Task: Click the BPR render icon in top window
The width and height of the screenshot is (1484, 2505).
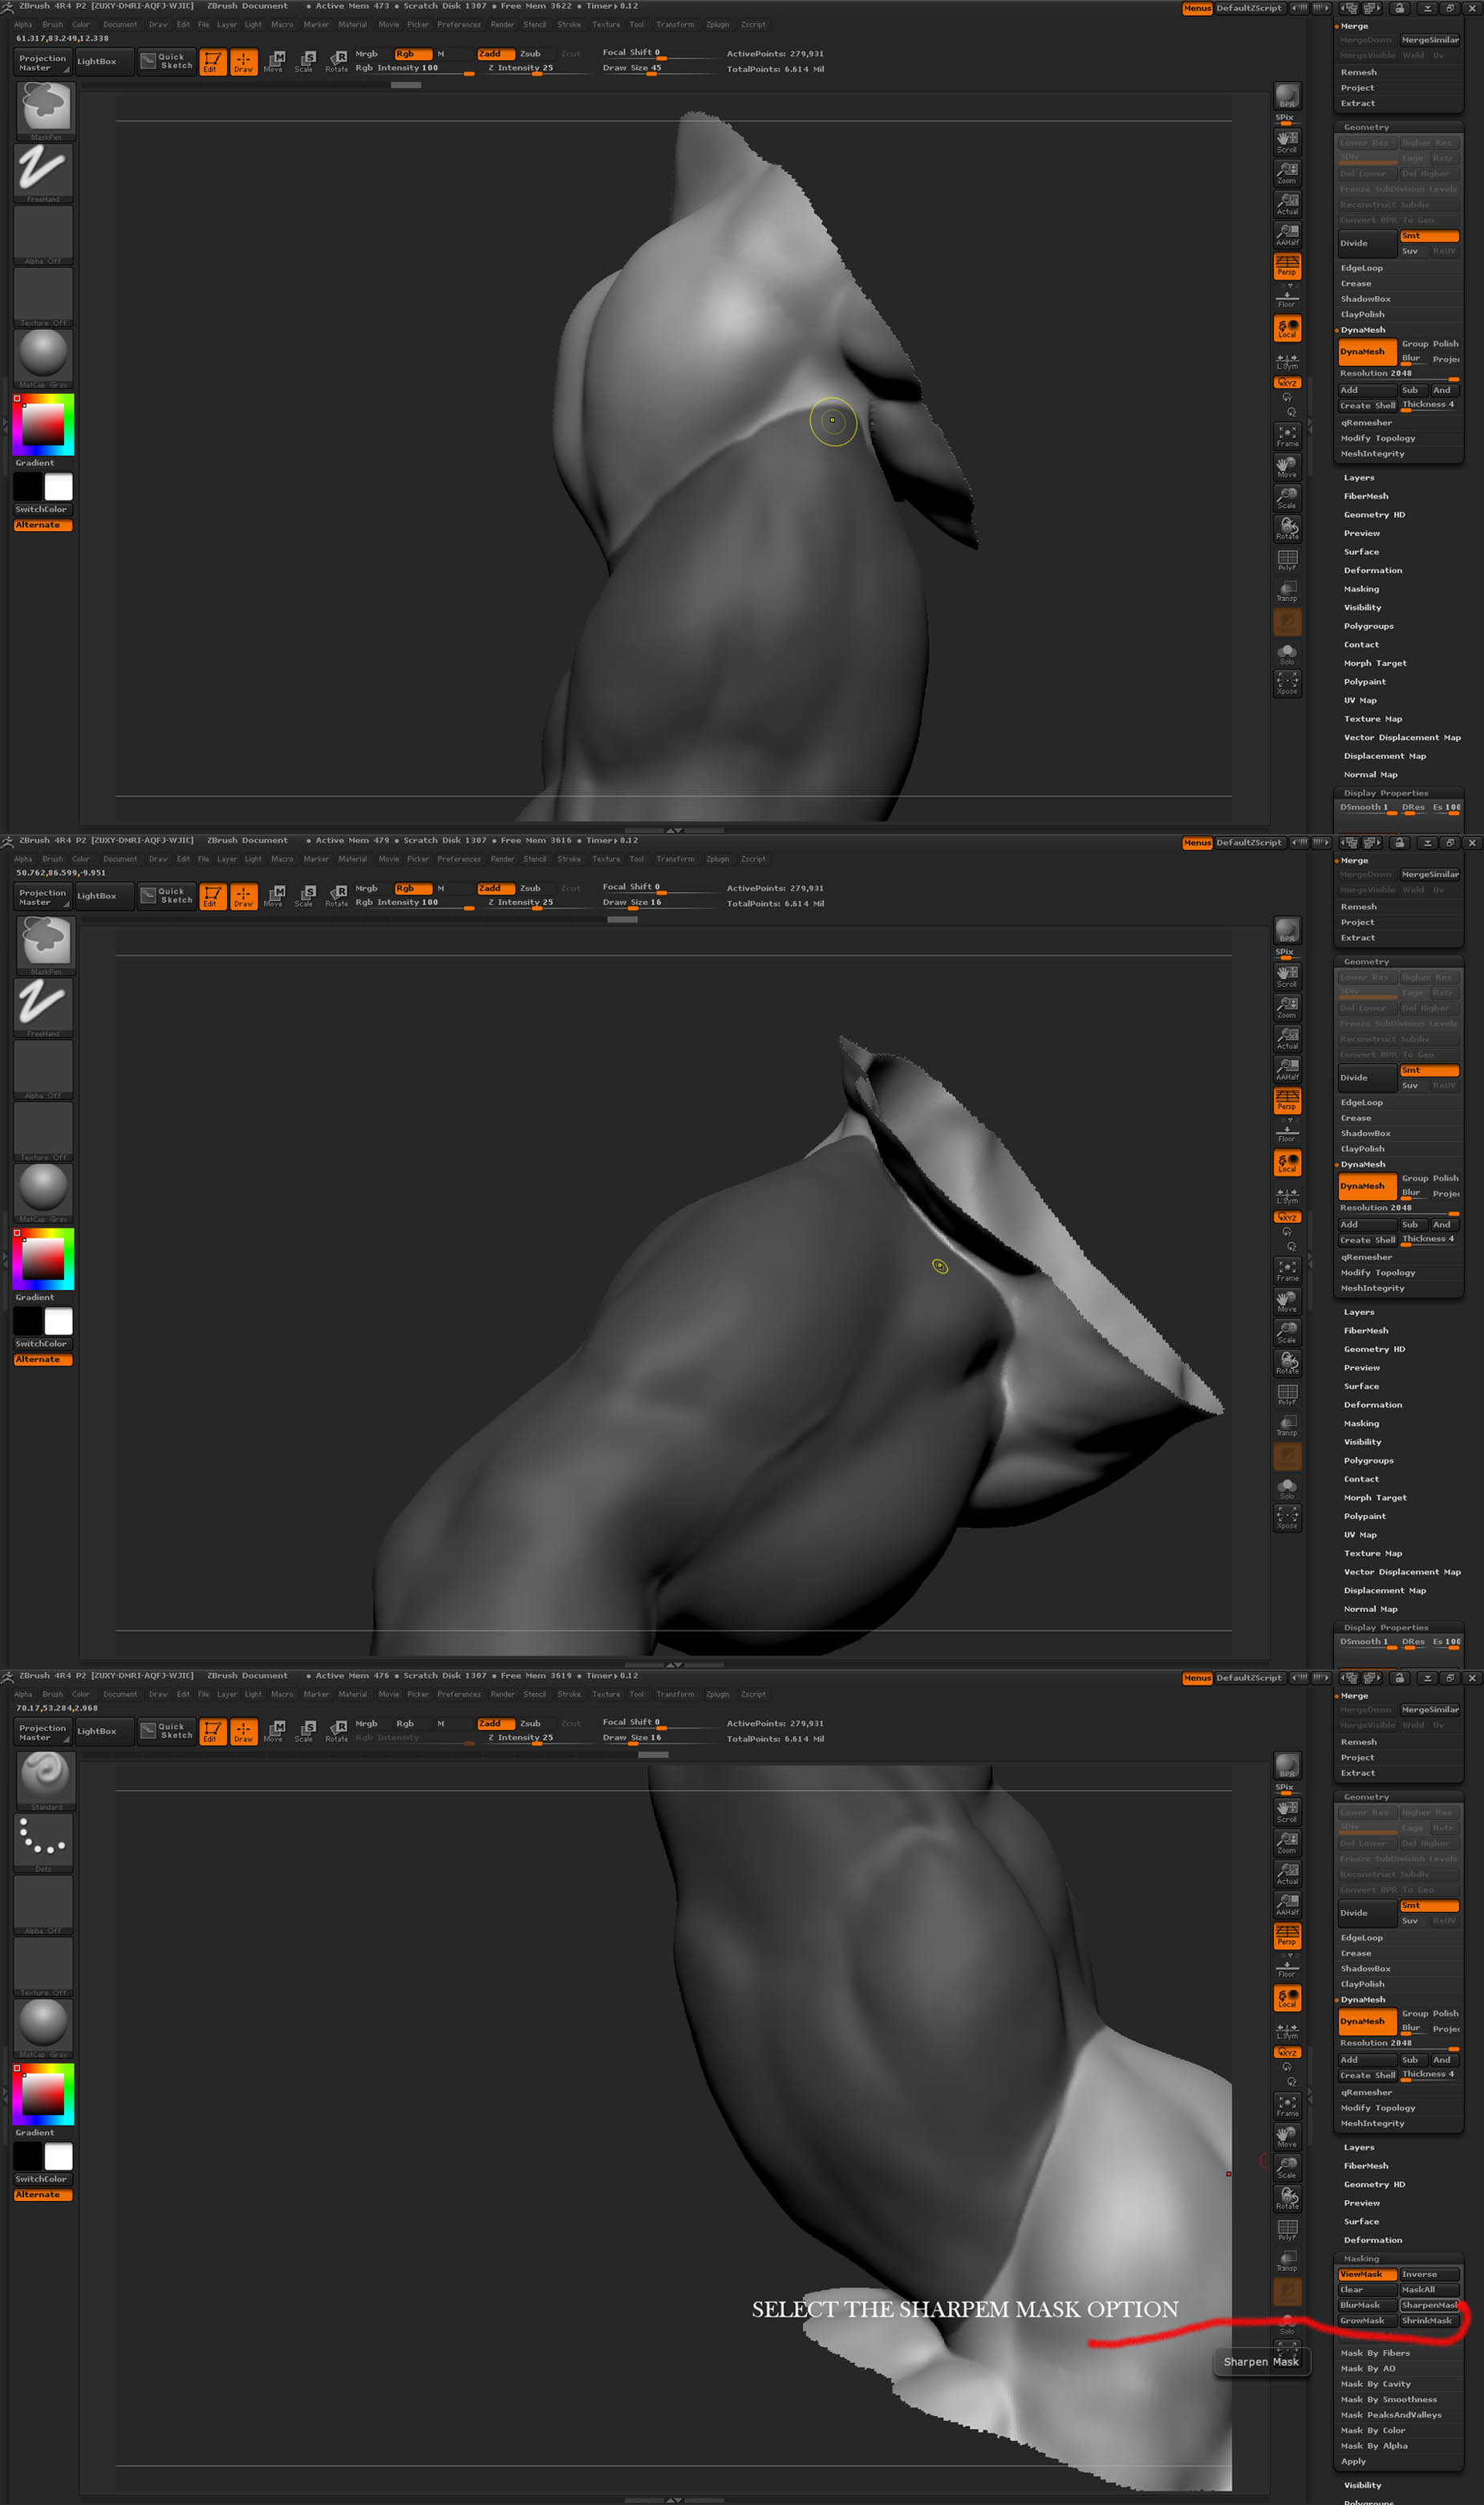Action: [1287, 96]
